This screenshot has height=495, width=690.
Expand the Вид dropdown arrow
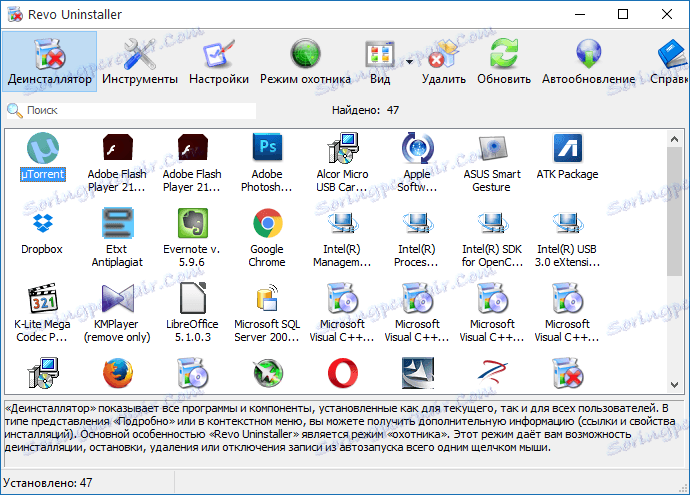click(409, 62)
